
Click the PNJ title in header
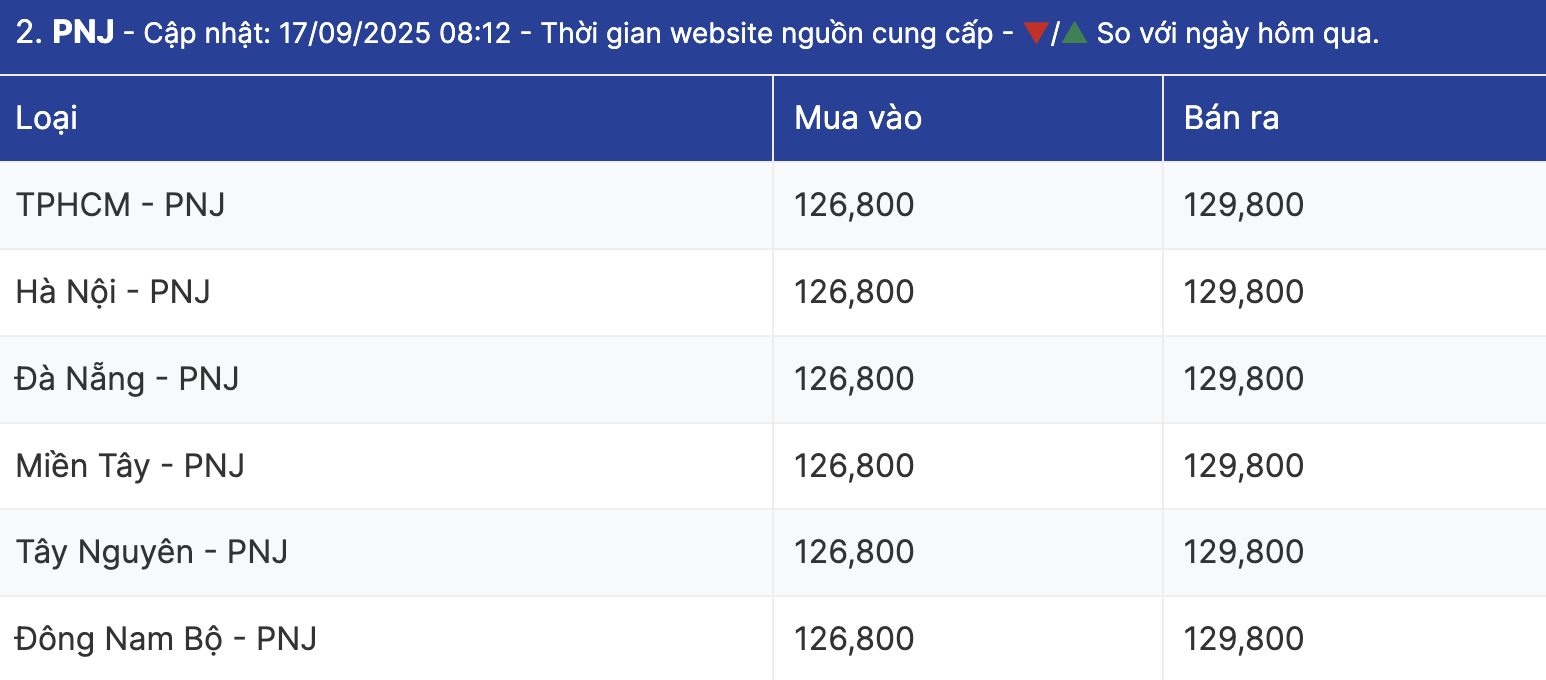[83, 33]
